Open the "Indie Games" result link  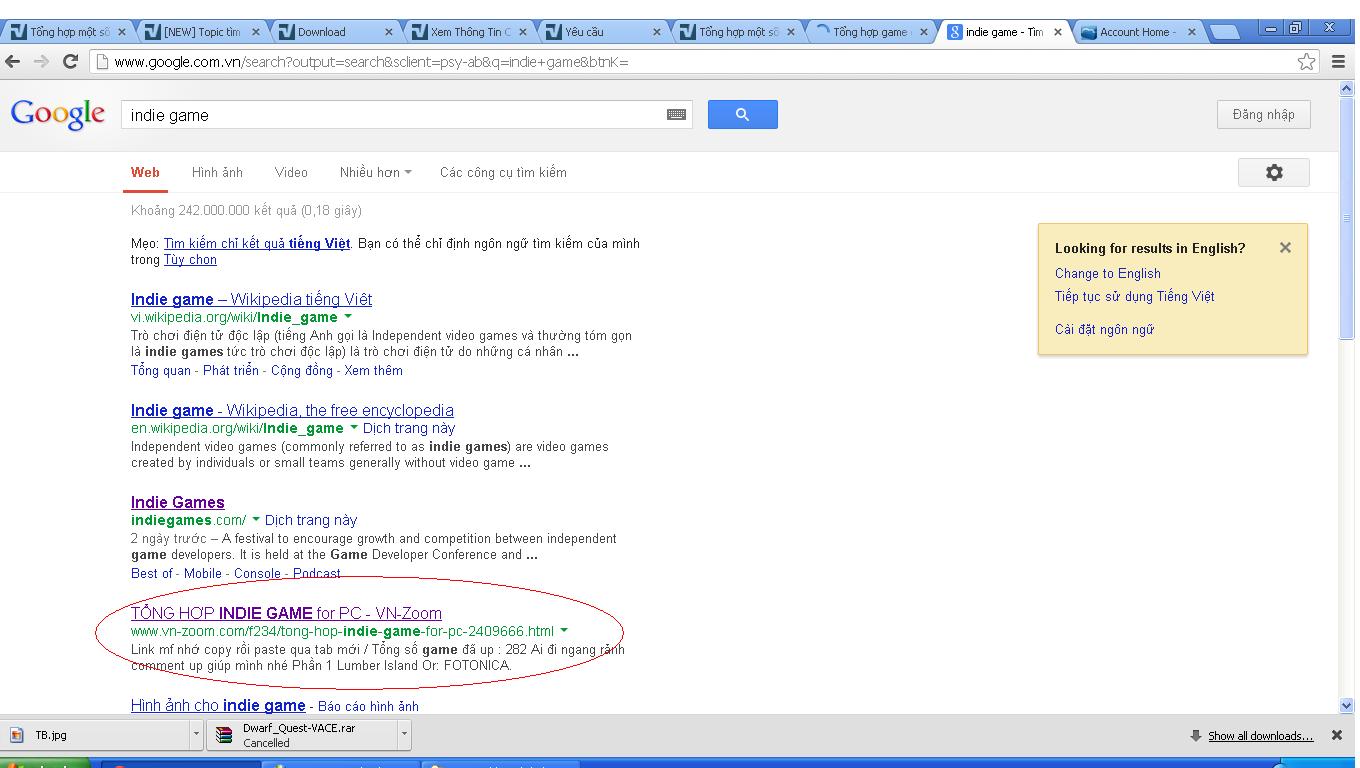click(x=177, y=502)
